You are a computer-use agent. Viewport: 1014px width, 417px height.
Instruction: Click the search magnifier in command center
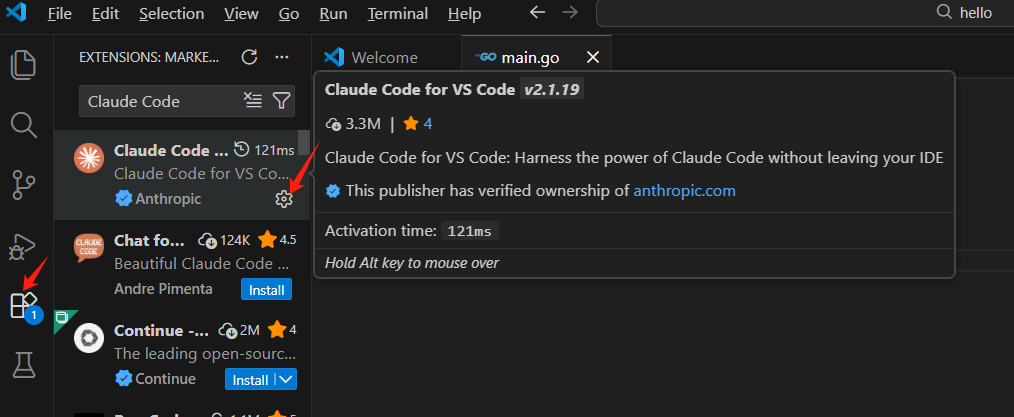point(944,12)
